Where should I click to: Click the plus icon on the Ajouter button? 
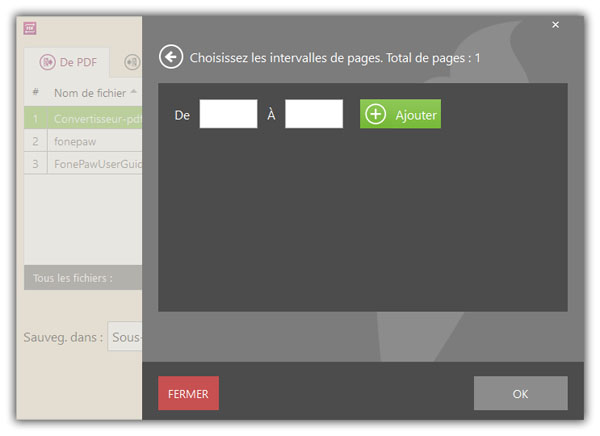(375, 114)
